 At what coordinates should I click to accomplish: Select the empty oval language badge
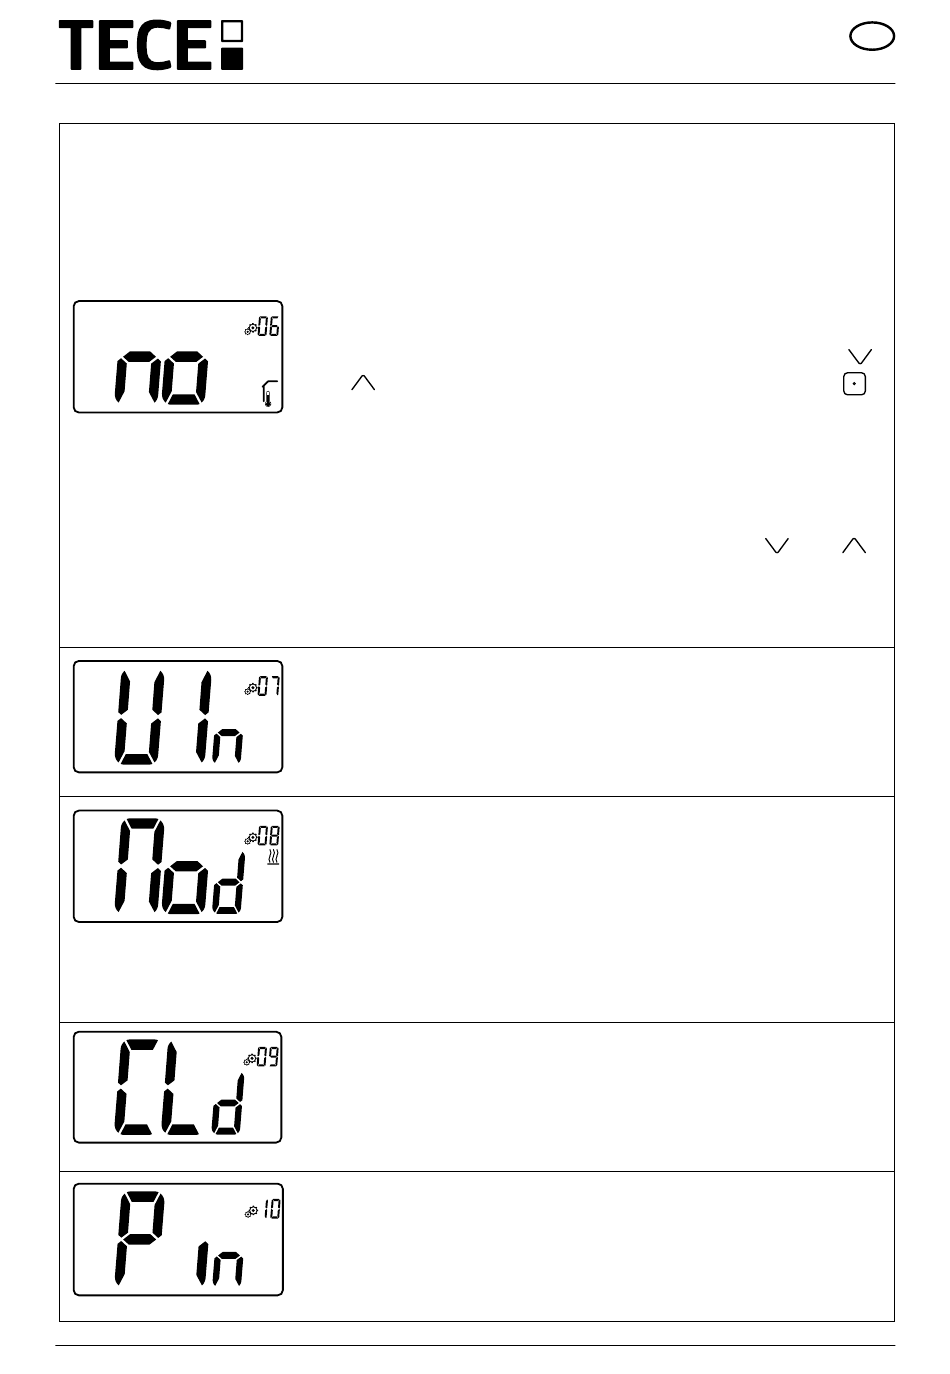(872, 37)
